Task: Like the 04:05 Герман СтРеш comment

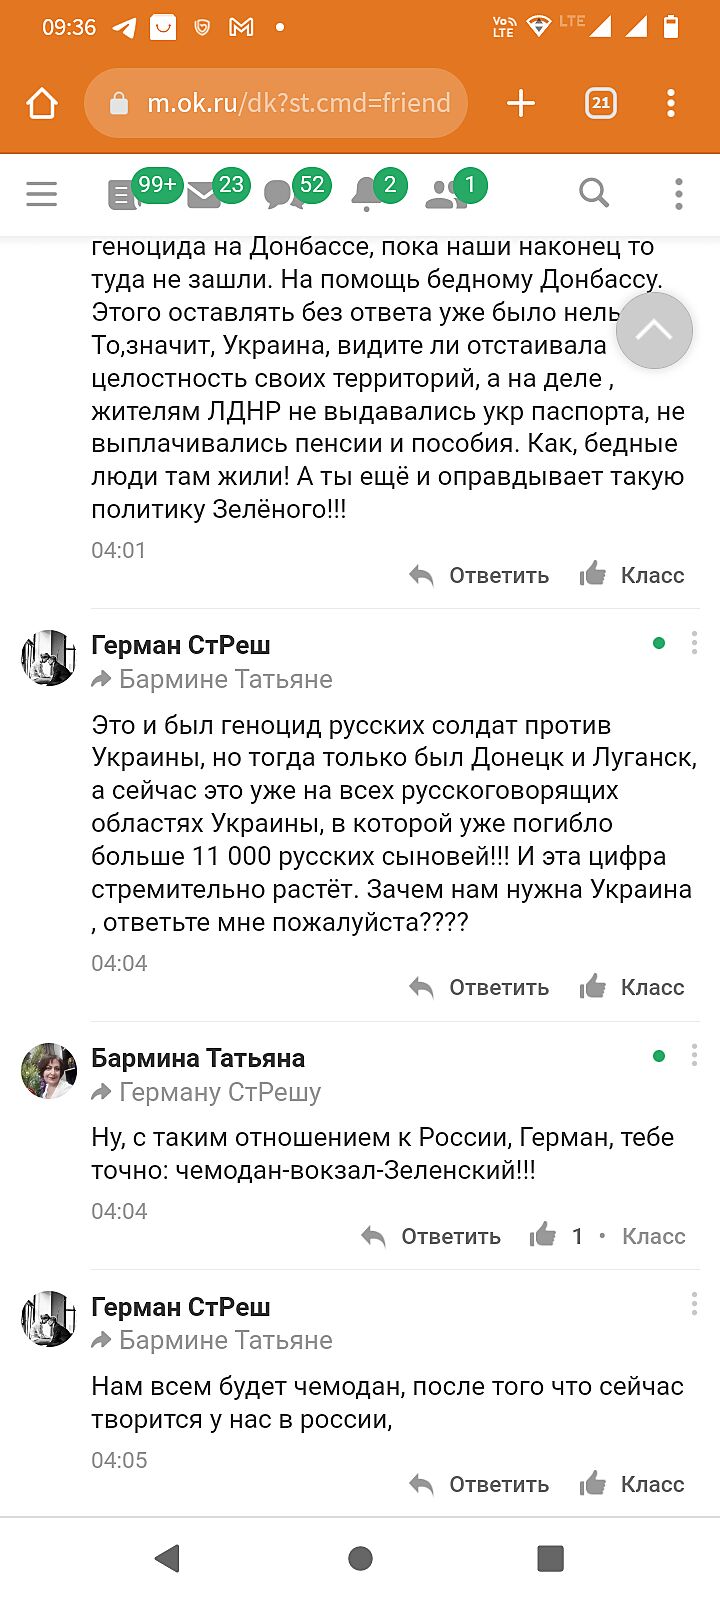Action: coord(633,1485)
